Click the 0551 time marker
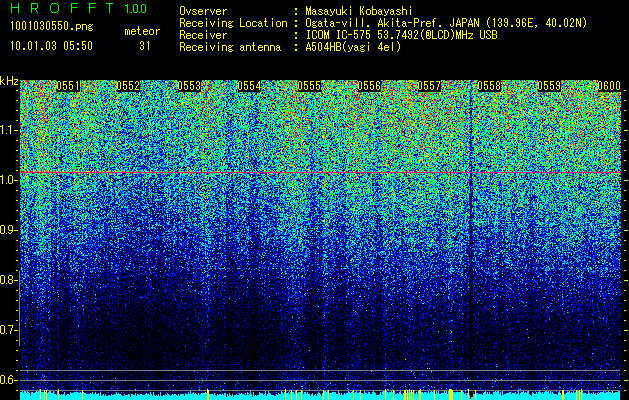 tap(68, 86)
